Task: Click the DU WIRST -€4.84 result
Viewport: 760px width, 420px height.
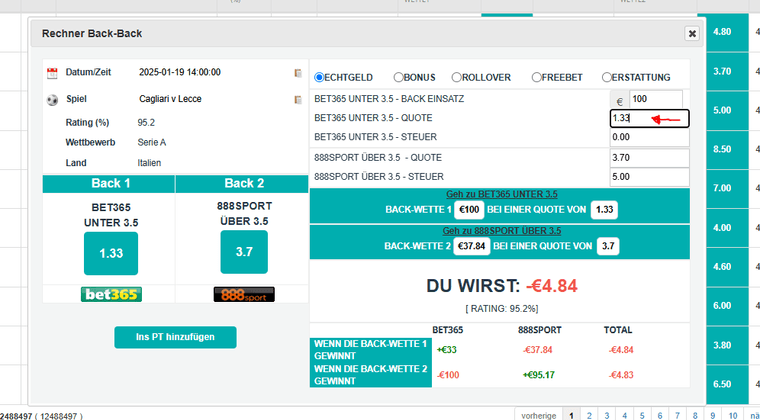Action: 502,286
